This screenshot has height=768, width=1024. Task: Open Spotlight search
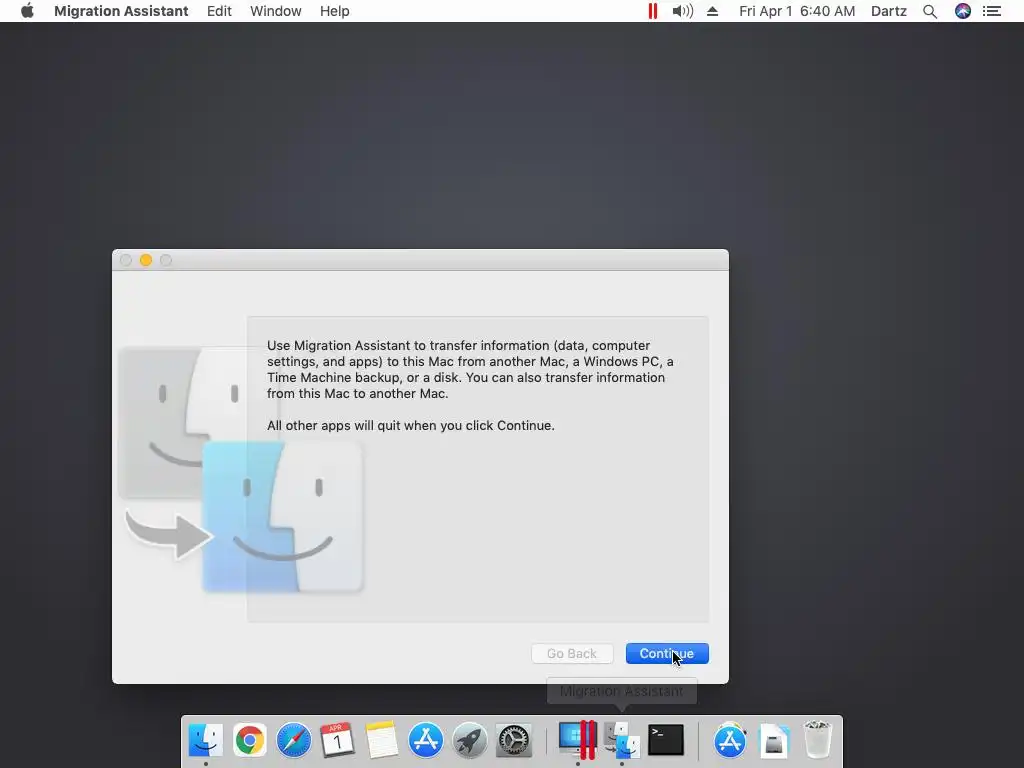pyautogui.click(x=930, y=11)
